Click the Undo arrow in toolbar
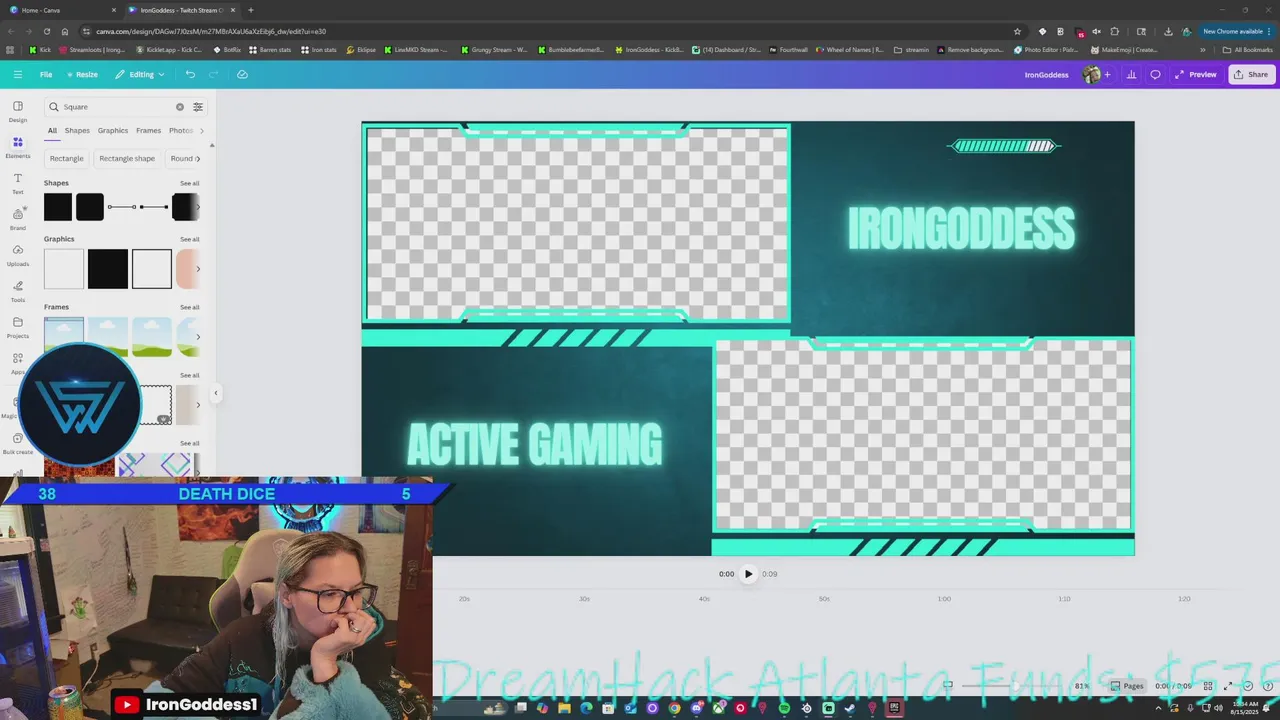Image resolution: width=1280 pixels, height=720 pixels. [x=190, y=74]
